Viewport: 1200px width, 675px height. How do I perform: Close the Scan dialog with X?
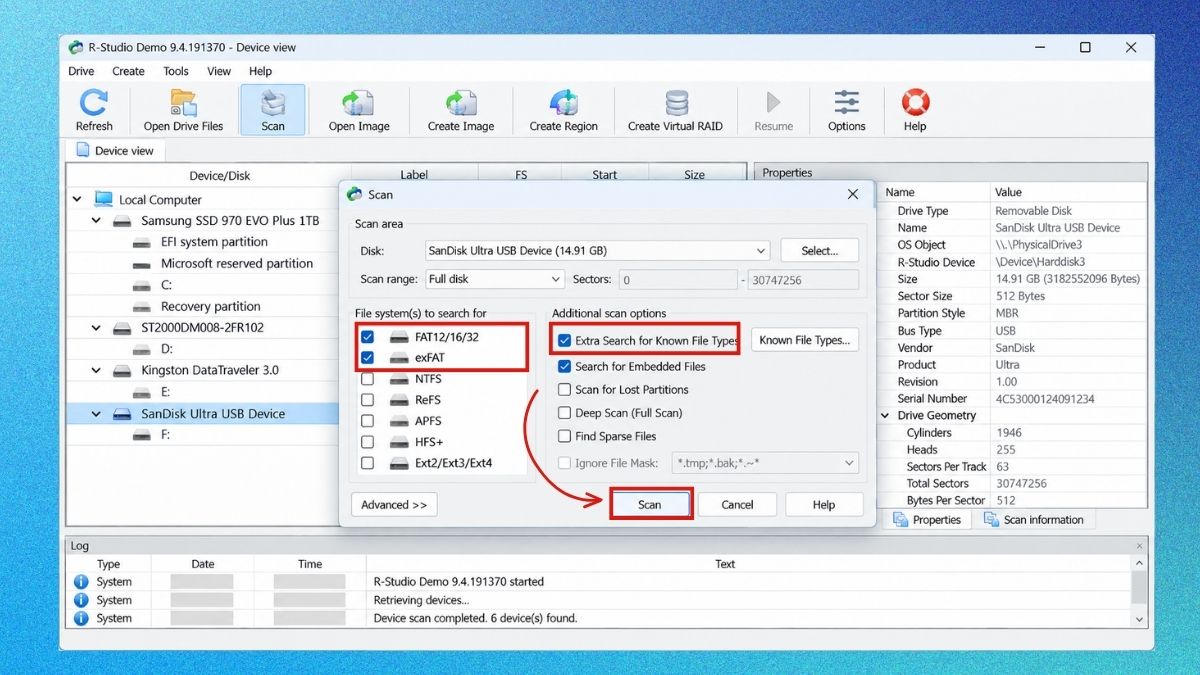point(853,194)
